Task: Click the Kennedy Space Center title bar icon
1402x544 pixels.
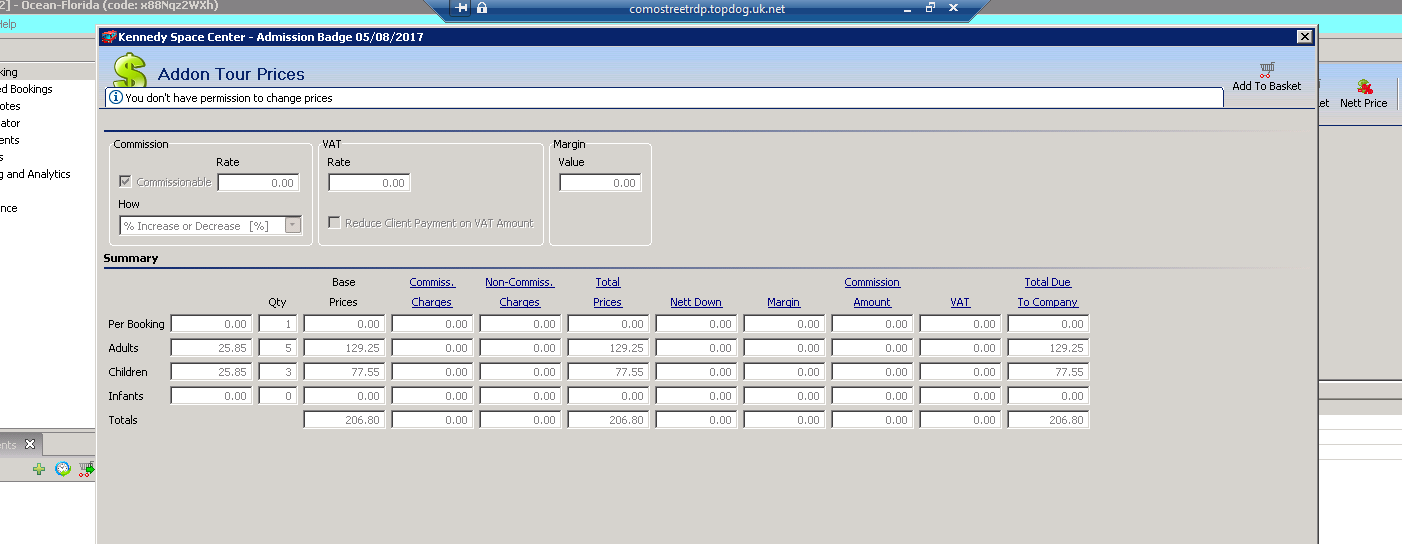Action: (109, 37)
